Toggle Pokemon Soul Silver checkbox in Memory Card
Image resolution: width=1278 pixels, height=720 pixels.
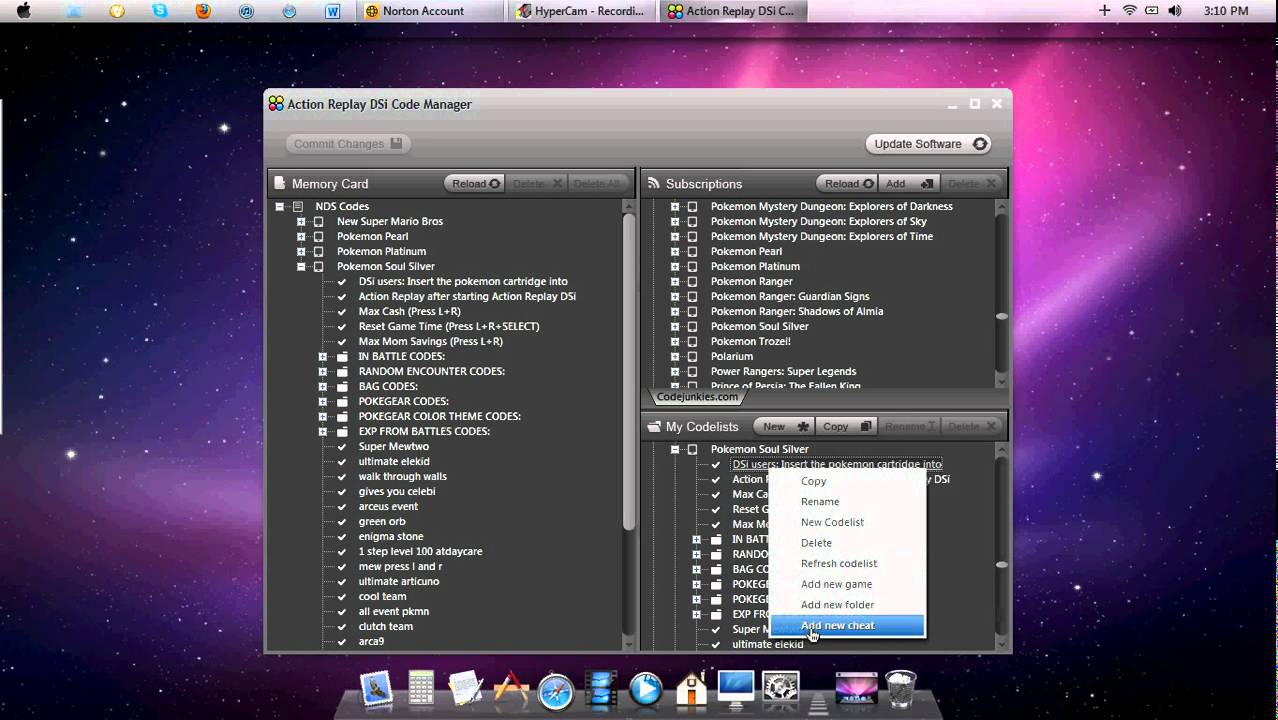click(x=319, y=267)
